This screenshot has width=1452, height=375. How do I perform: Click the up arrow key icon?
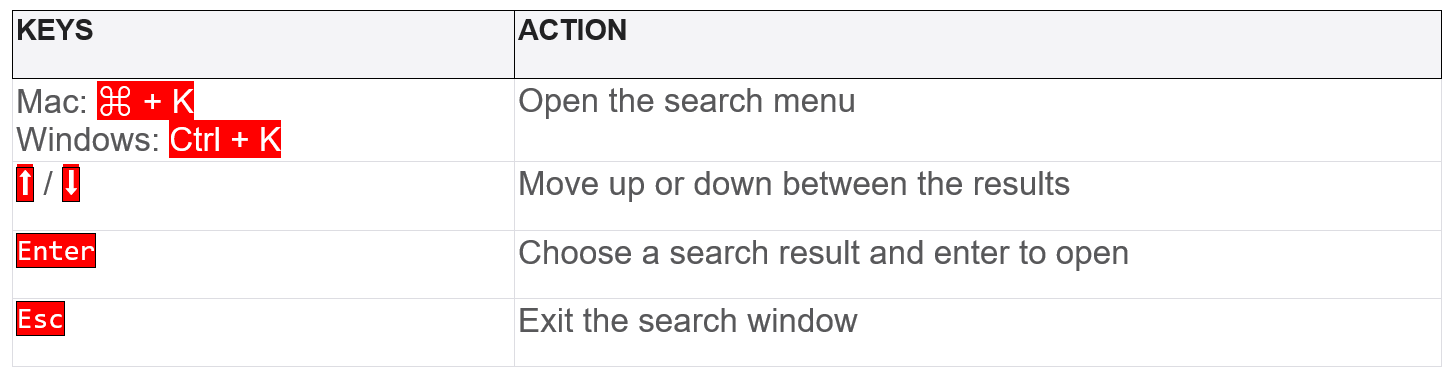[25, 185]
